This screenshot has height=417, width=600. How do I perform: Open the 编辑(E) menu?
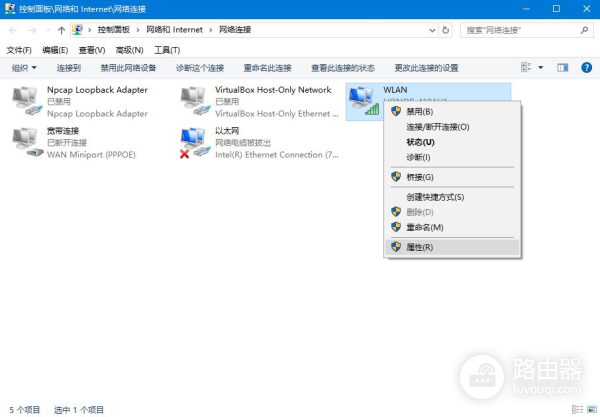pyautogui.click(x=55, y=50)
